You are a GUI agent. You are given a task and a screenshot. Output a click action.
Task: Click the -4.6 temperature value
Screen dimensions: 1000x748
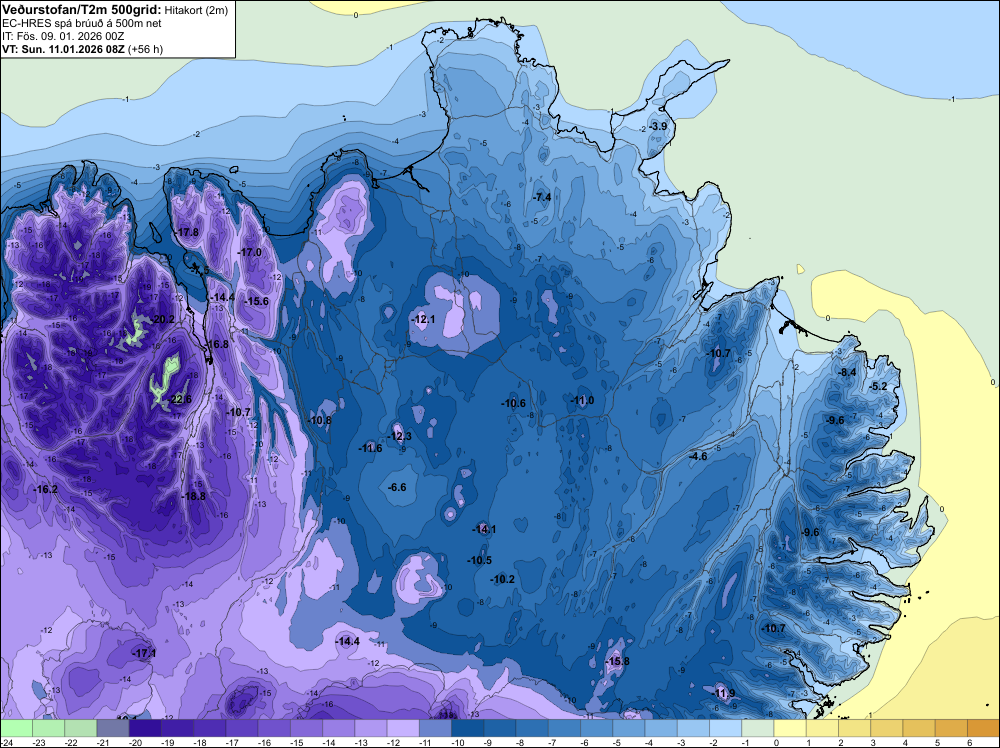click(698, 457)
